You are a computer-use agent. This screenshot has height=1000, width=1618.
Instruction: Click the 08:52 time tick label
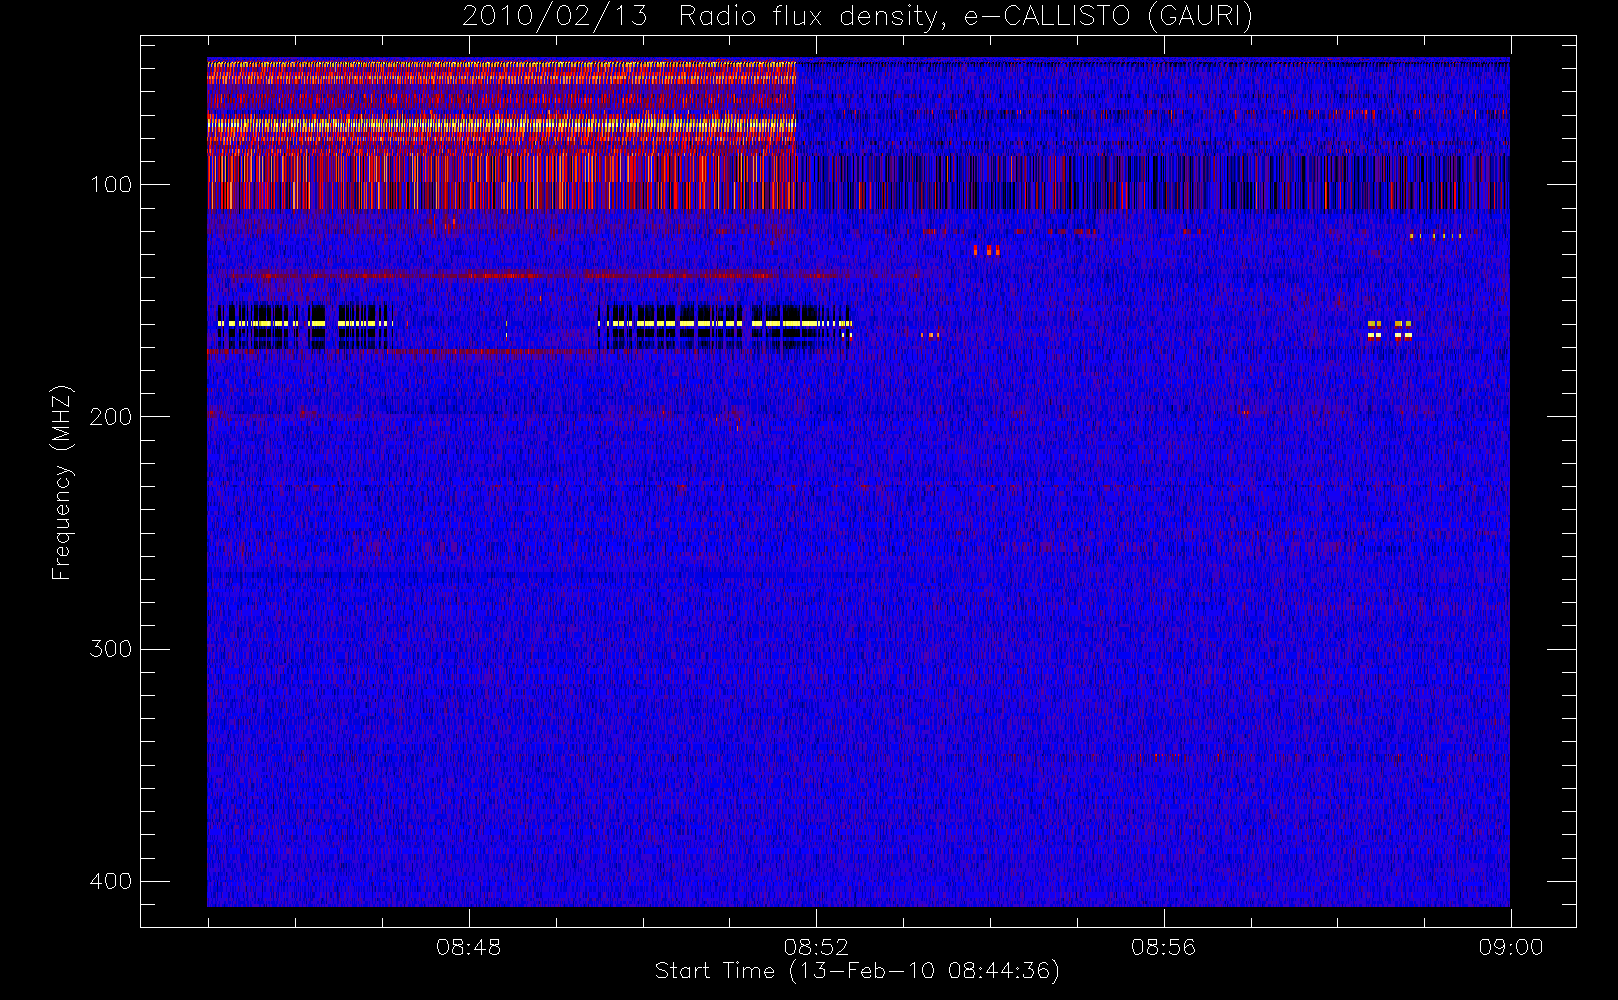[x=816, y=947]
